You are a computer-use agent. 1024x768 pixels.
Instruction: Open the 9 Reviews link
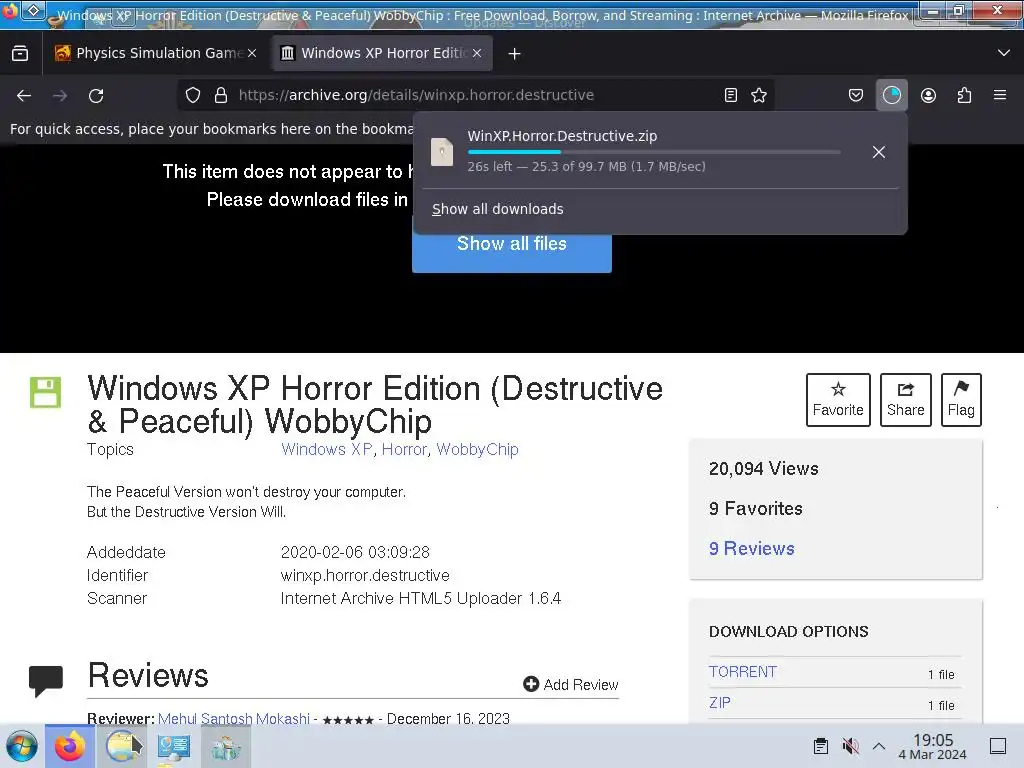(x=752, y=549)
